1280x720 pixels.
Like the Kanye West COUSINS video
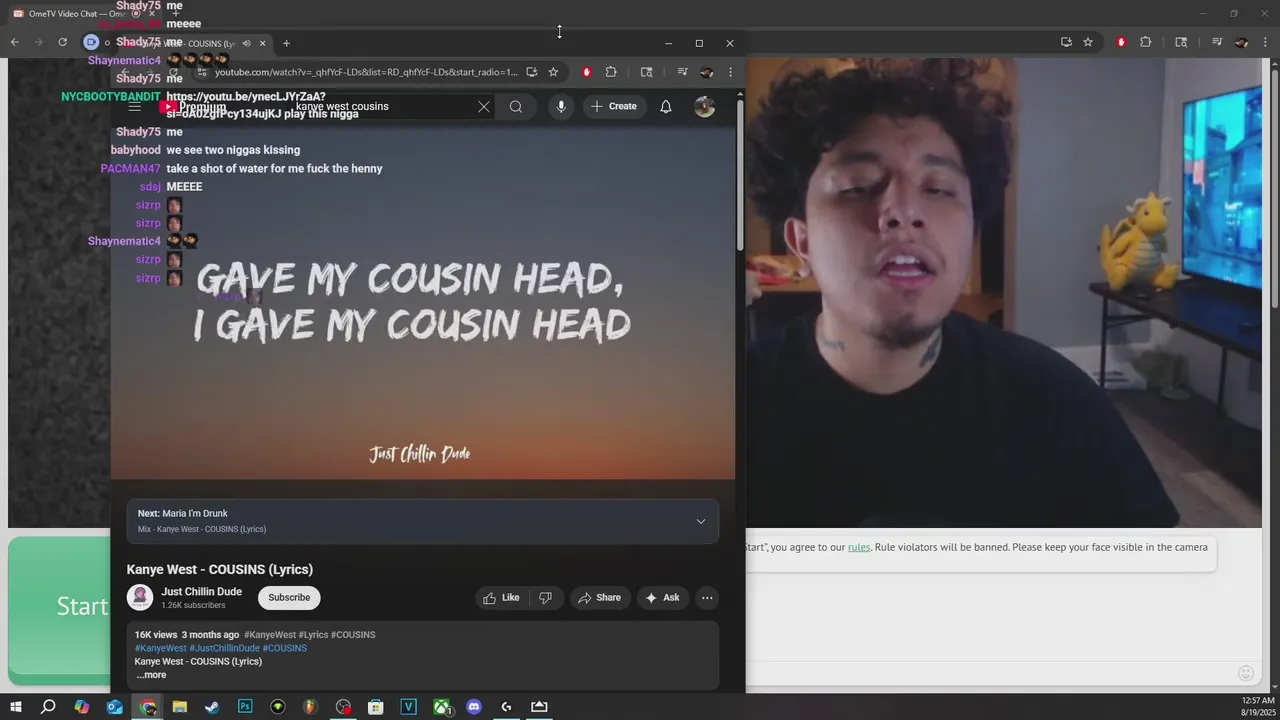pyautogui.click(x=502, y=598)
